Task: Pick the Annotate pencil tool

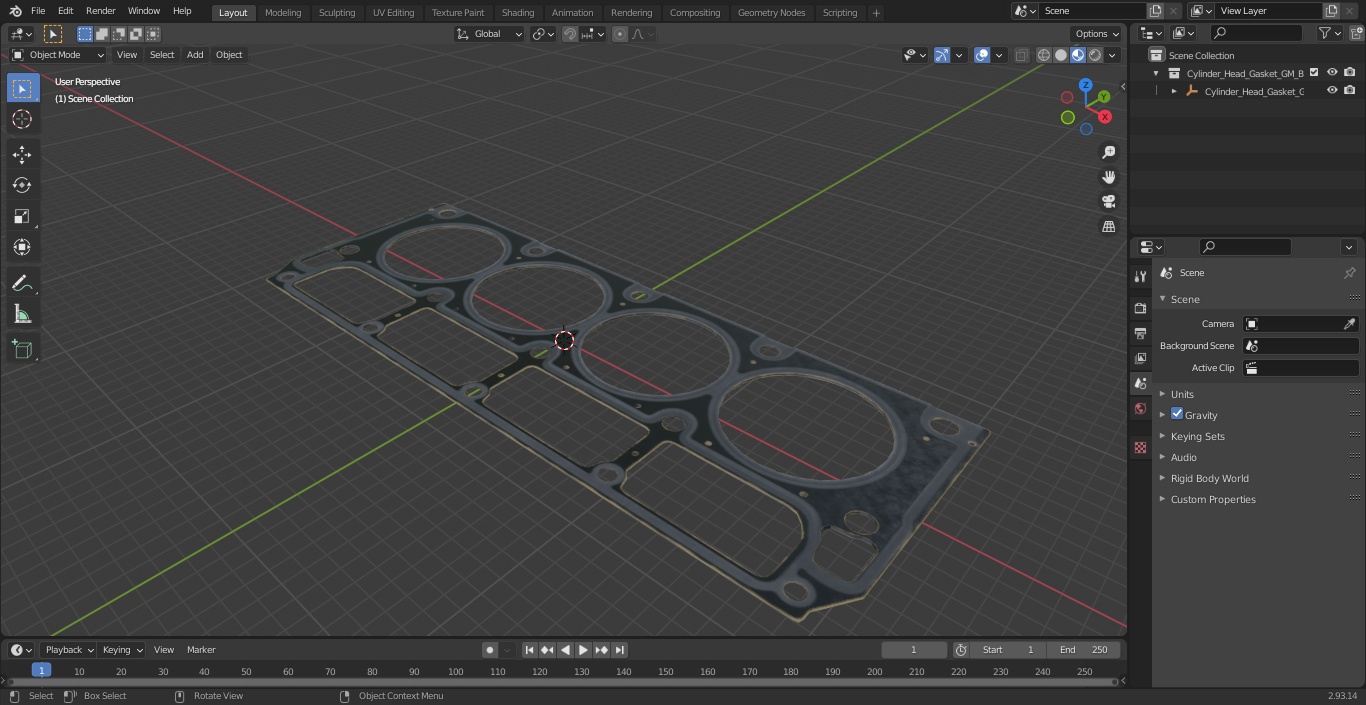Action: tap(22, 284)
